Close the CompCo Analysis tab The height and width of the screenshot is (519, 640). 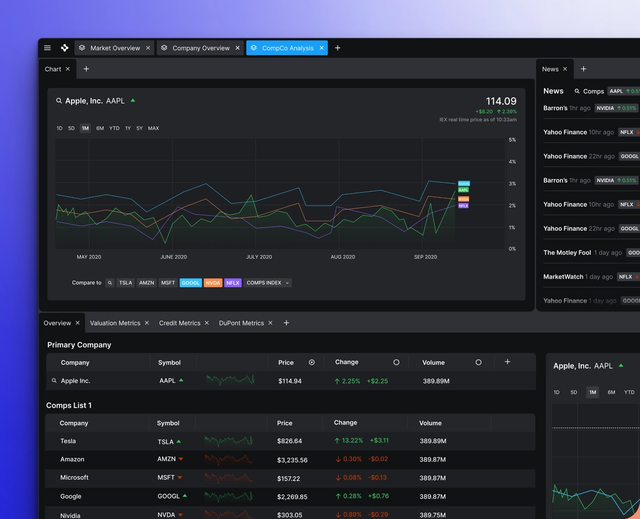pos(322,48)
